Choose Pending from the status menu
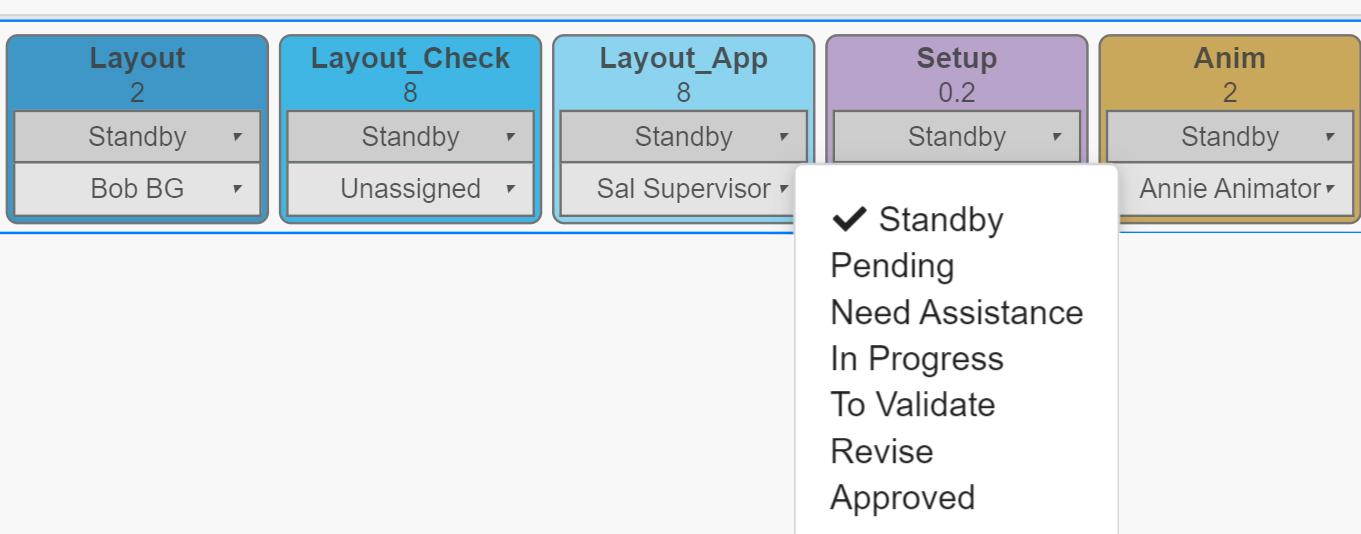 (x=892, y=266)
